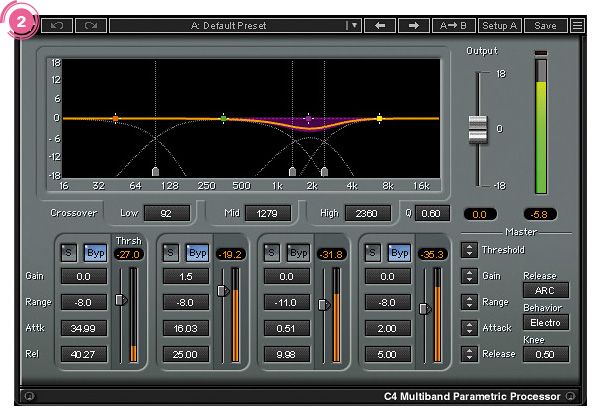Grab the high crossover handle near 2360 Hz
This screenshot has width=600, height=420.
coord(324,171)
